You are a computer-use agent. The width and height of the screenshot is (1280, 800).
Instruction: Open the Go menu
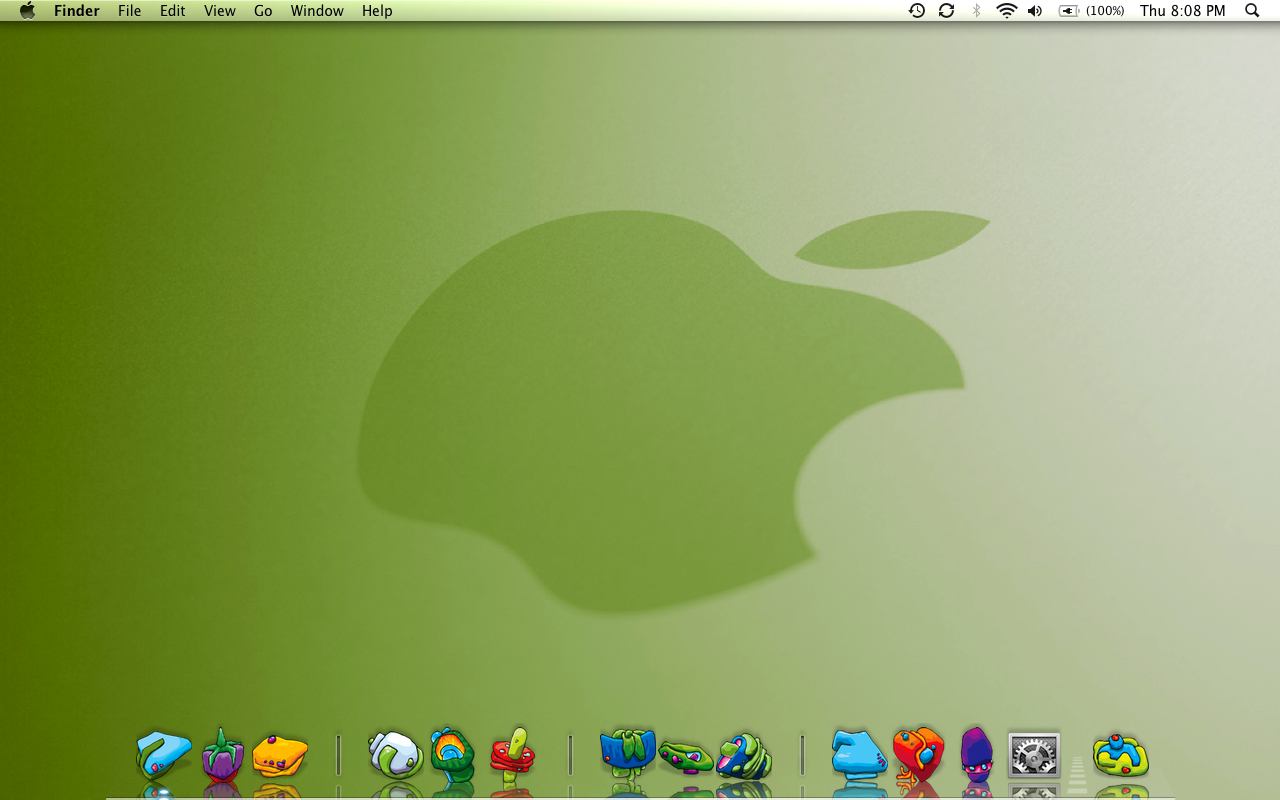(263, 11)
